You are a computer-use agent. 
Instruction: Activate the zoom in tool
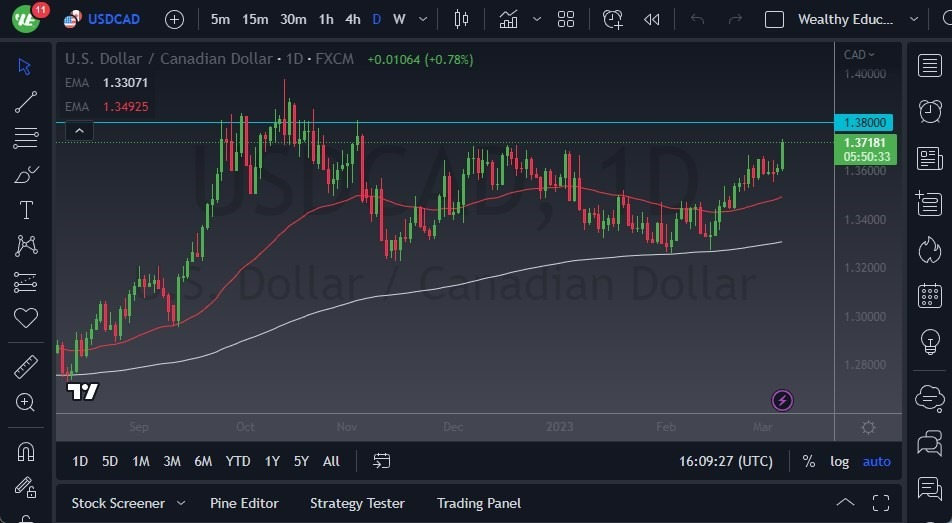[x=26, y=402]
